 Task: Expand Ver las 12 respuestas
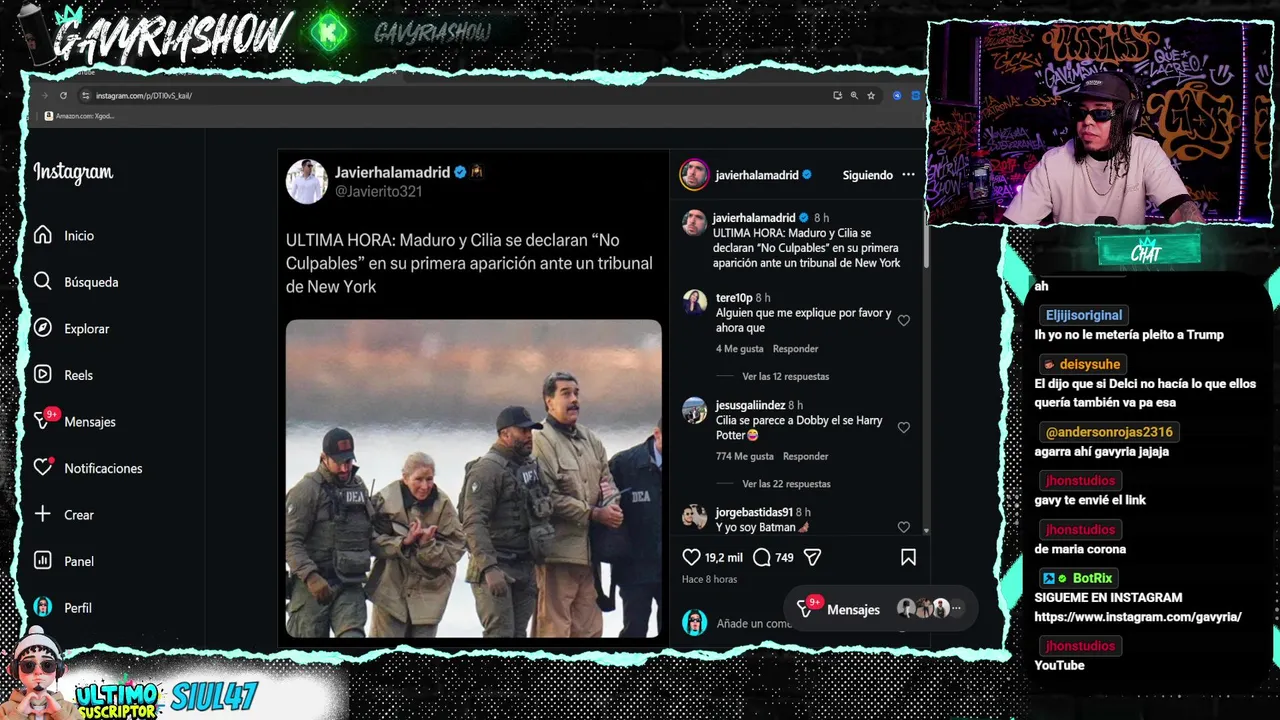(x=785, y=377)
